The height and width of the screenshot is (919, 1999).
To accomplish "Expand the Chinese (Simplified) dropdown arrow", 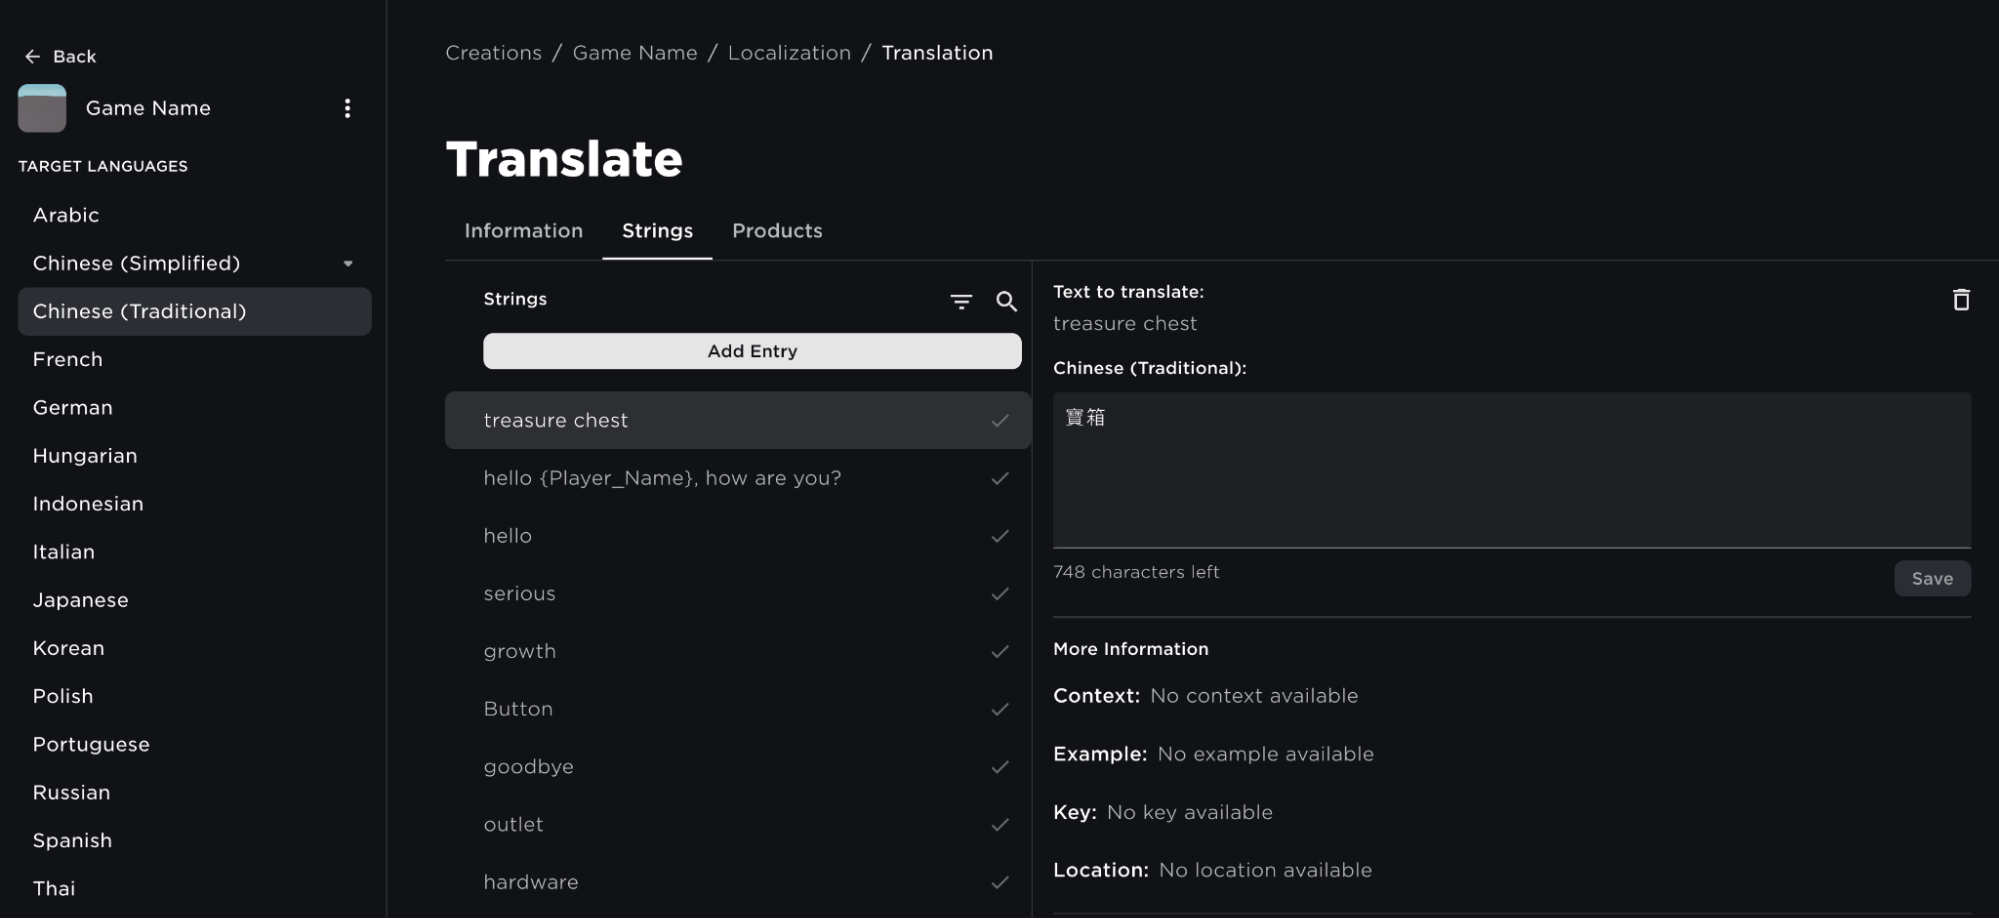I will pos(348,264).
